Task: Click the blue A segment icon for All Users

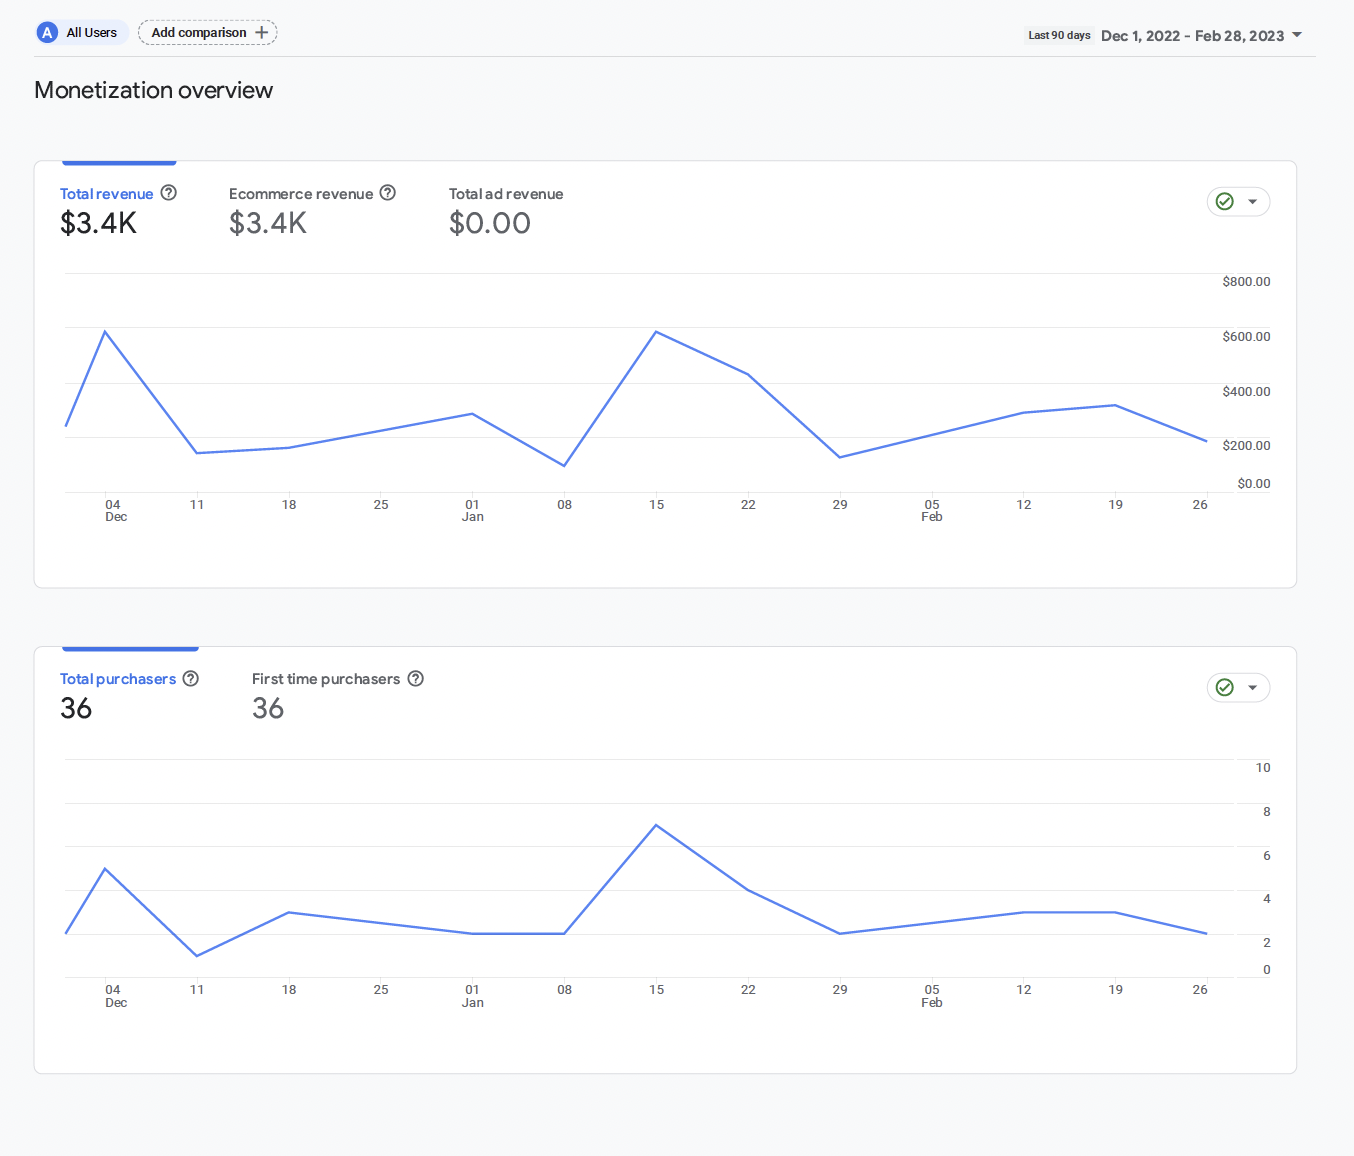Action: 47,33
